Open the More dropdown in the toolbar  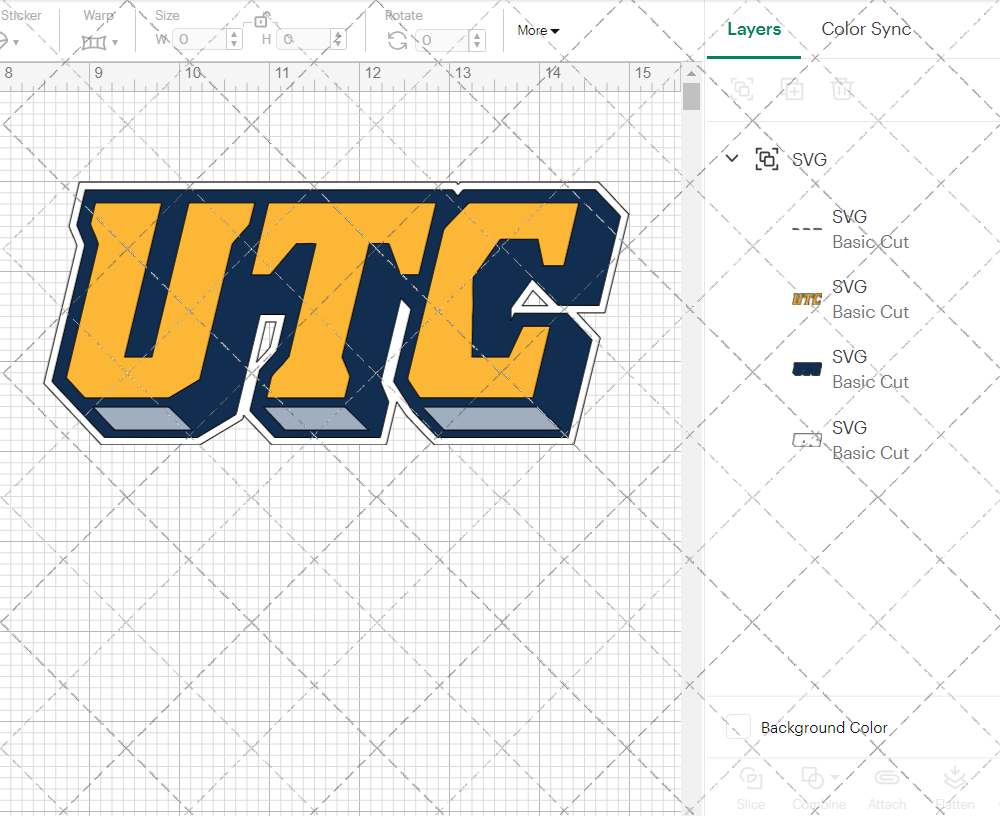[x=537, y=31]
